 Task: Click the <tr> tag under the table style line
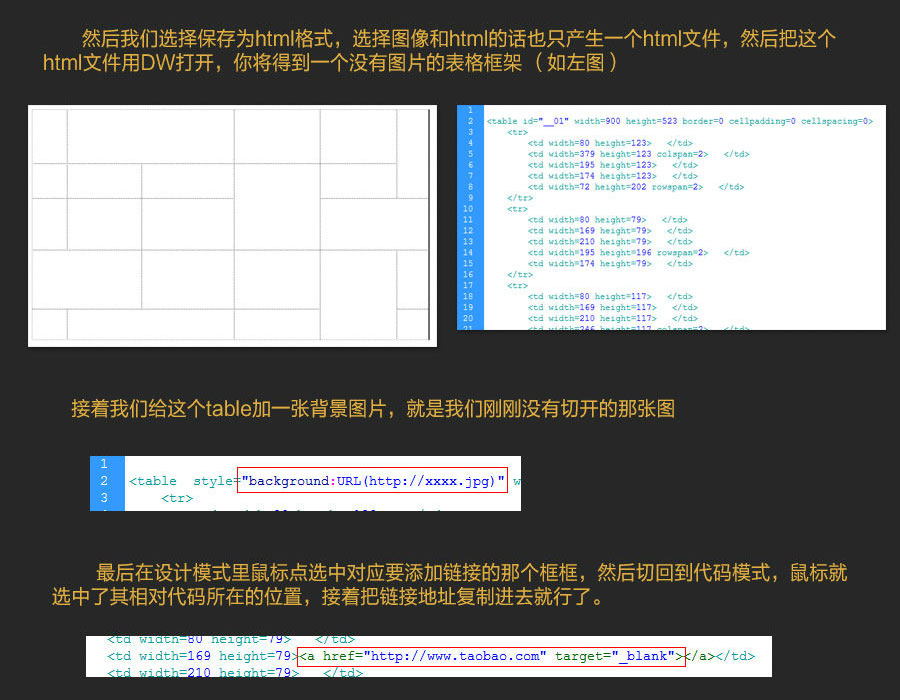click(177, 498)
